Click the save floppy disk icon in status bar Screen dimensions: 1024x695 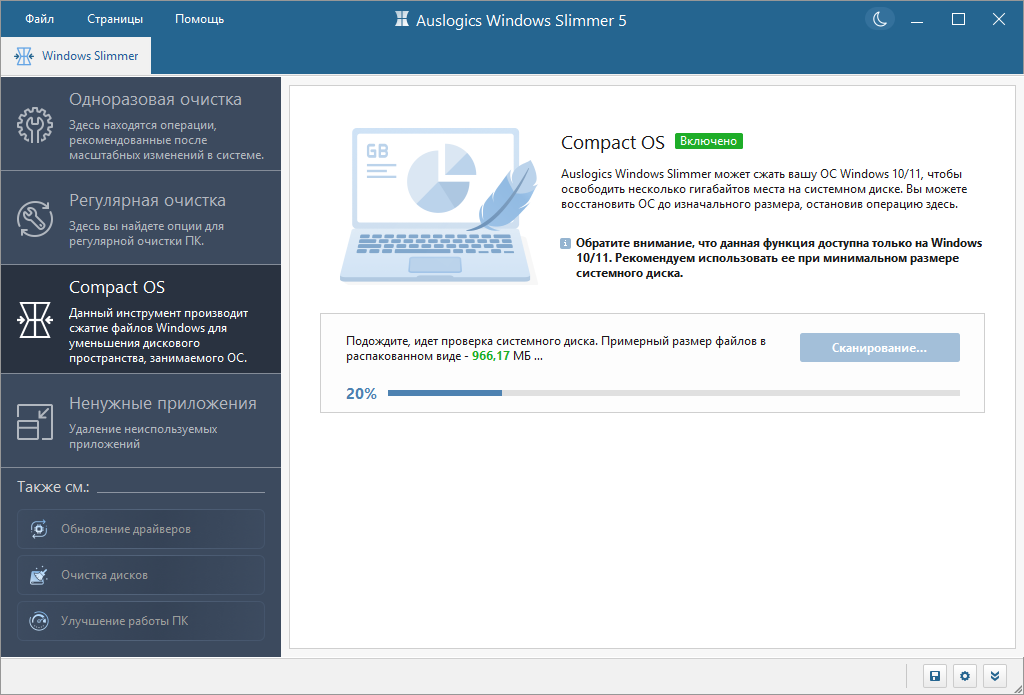(935, 676)
